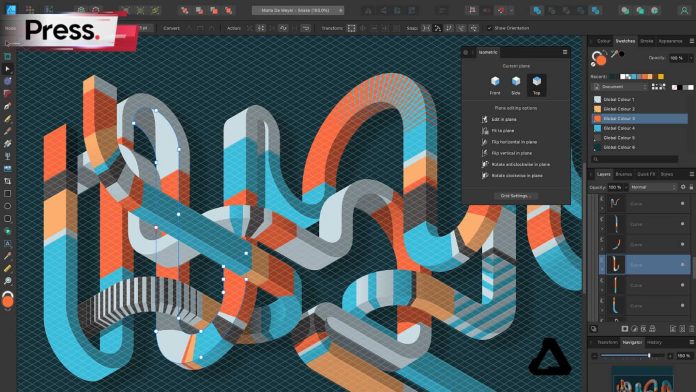Image resolution: width=696 pixels, height=392 pixels.
Task: Switch to the Stroke tab
Action: coord(646,41)
